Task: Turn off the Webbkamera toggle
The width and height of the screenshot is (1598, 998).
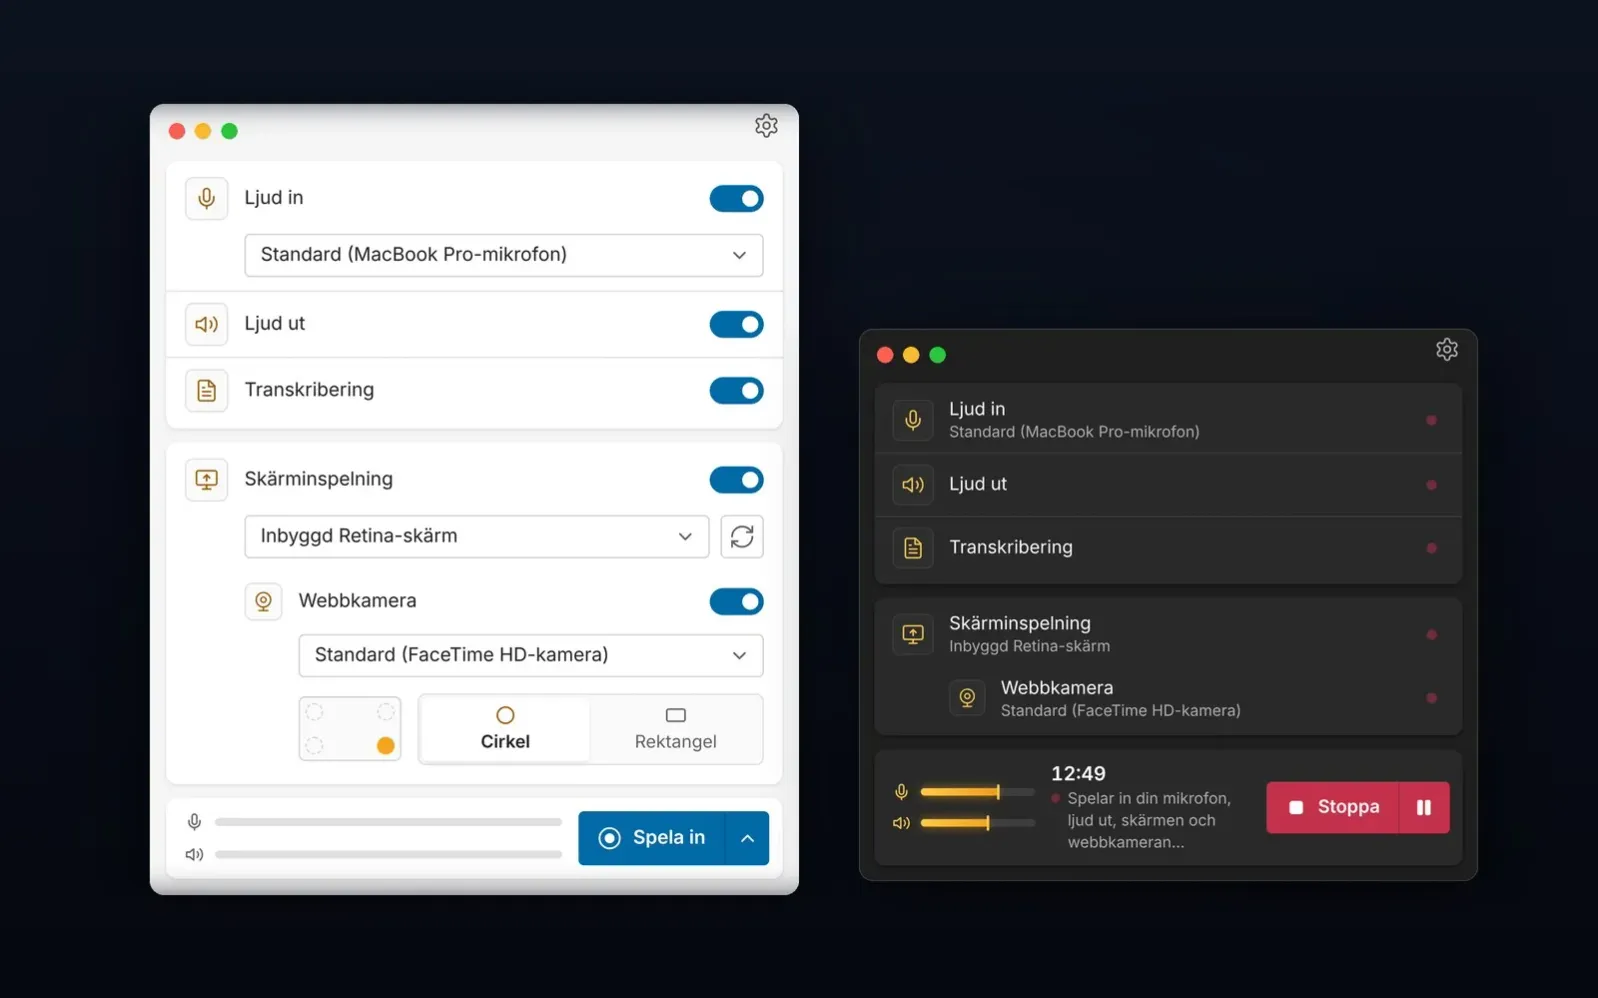Action: click(x=736, y=601)
